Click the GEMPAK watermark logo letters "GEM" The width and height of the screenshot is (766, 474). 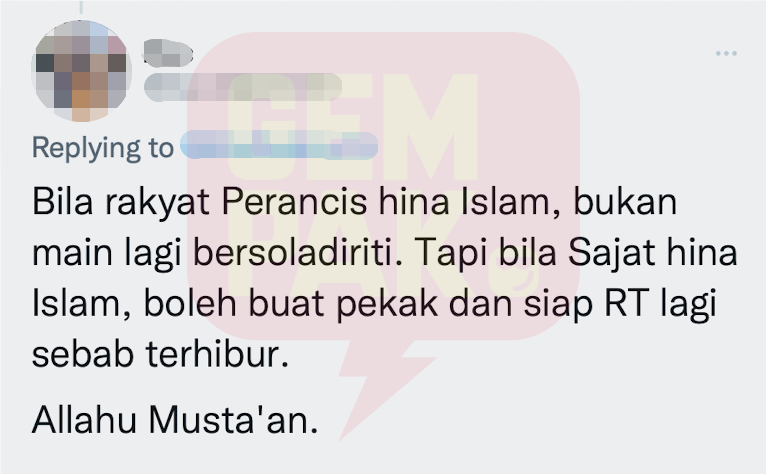tap(352, 127)
